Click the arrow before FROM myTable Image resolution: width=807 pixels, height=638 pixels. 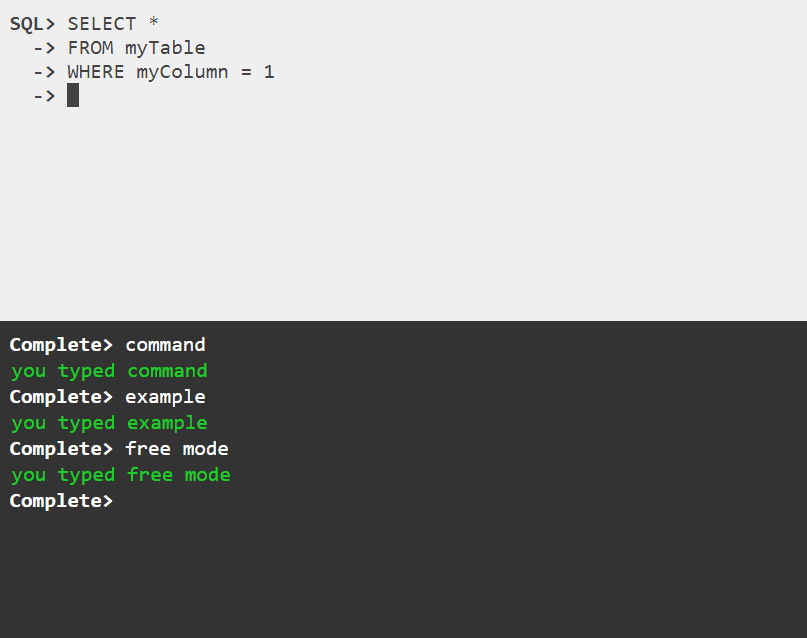(44, 48)
